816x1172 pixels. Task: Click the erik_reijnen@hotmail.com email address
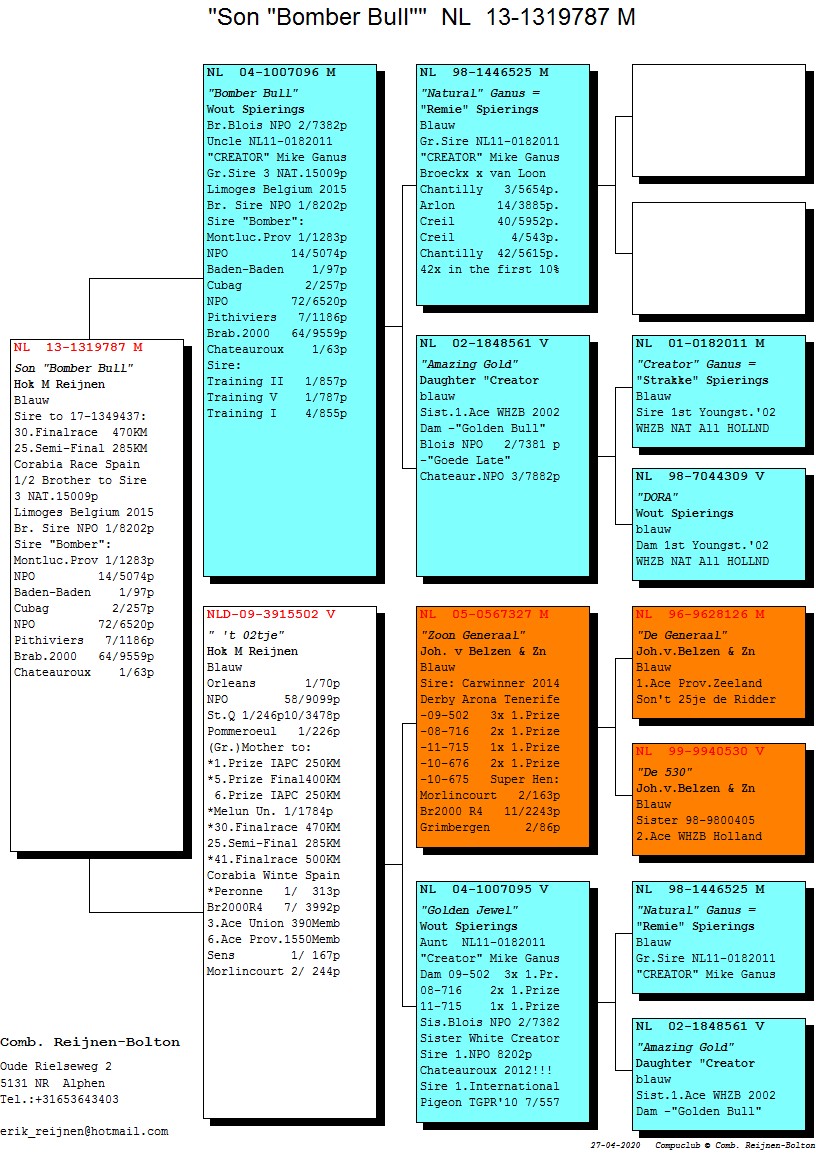(x=84, y=1131)
